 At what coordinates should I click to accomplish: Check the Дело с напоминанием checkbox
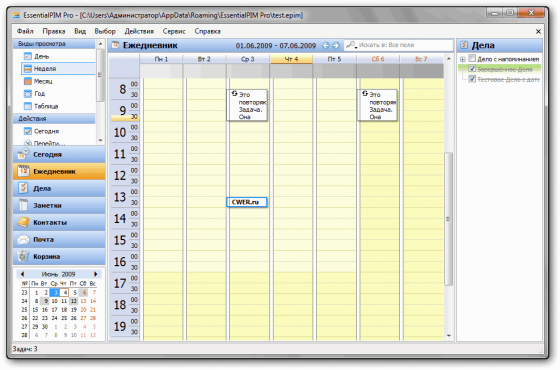coord(472,58)
